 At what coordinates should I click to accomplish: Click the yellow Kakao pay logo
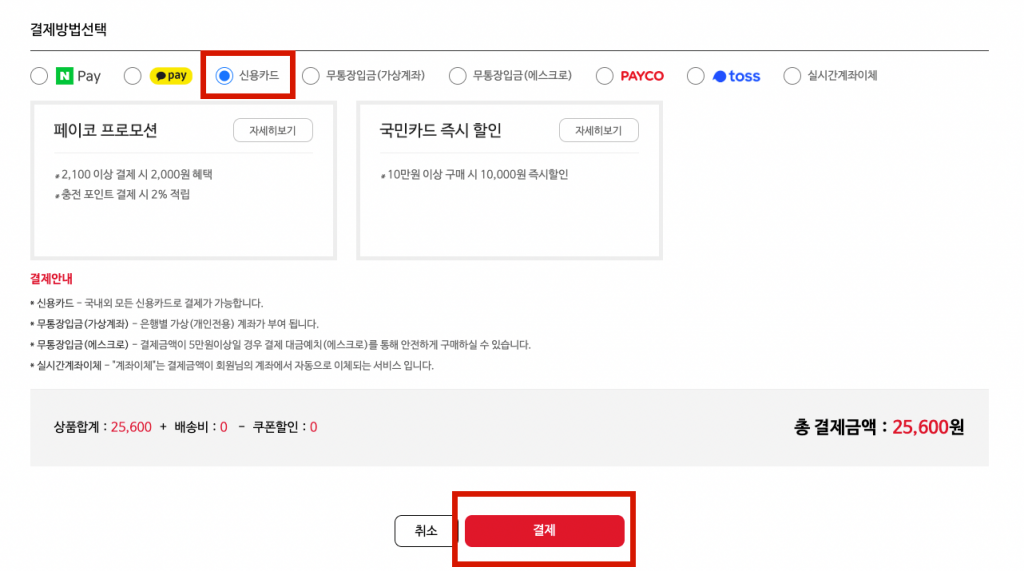[x=170, y=76]
